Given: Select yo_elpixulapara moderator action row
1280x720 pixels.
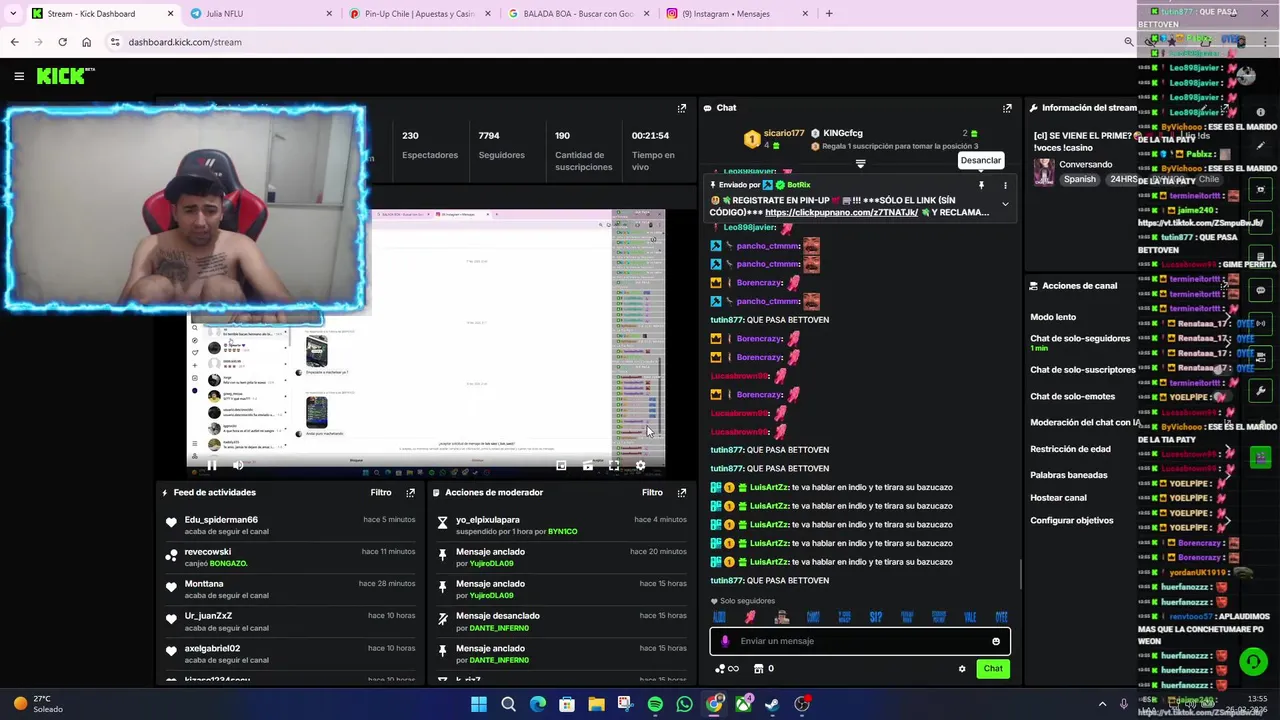Looking at the screenshot, I should pos(561,525).
